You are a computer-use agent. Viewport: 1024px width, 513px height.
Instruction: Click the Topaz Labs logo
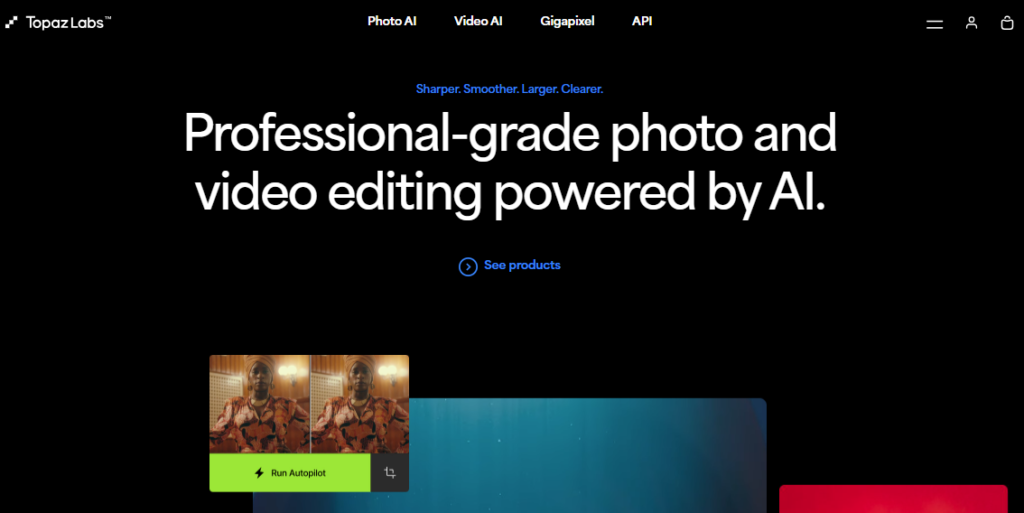[58, 22]
